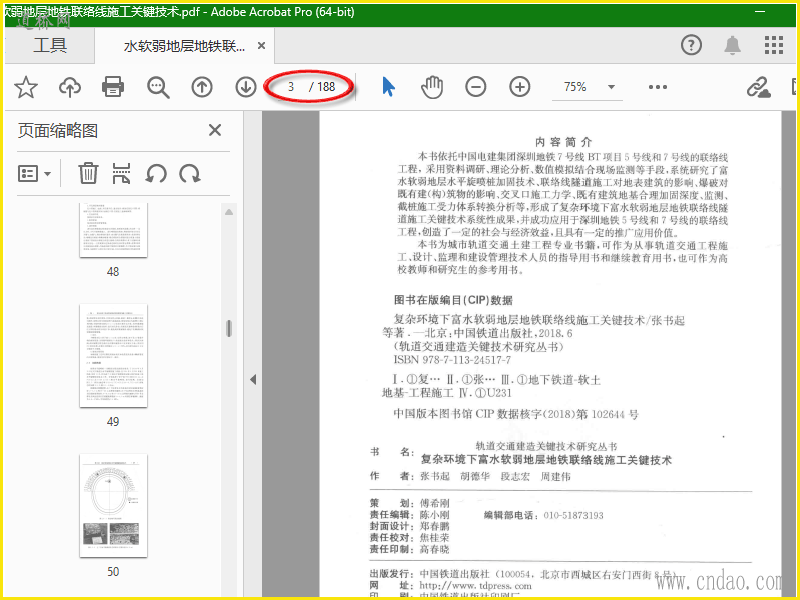The width and height of the screenshot is (800, 600).
Task: Add the file to starred with star icon
Action: pyautogui.click(x=26, y=87)
